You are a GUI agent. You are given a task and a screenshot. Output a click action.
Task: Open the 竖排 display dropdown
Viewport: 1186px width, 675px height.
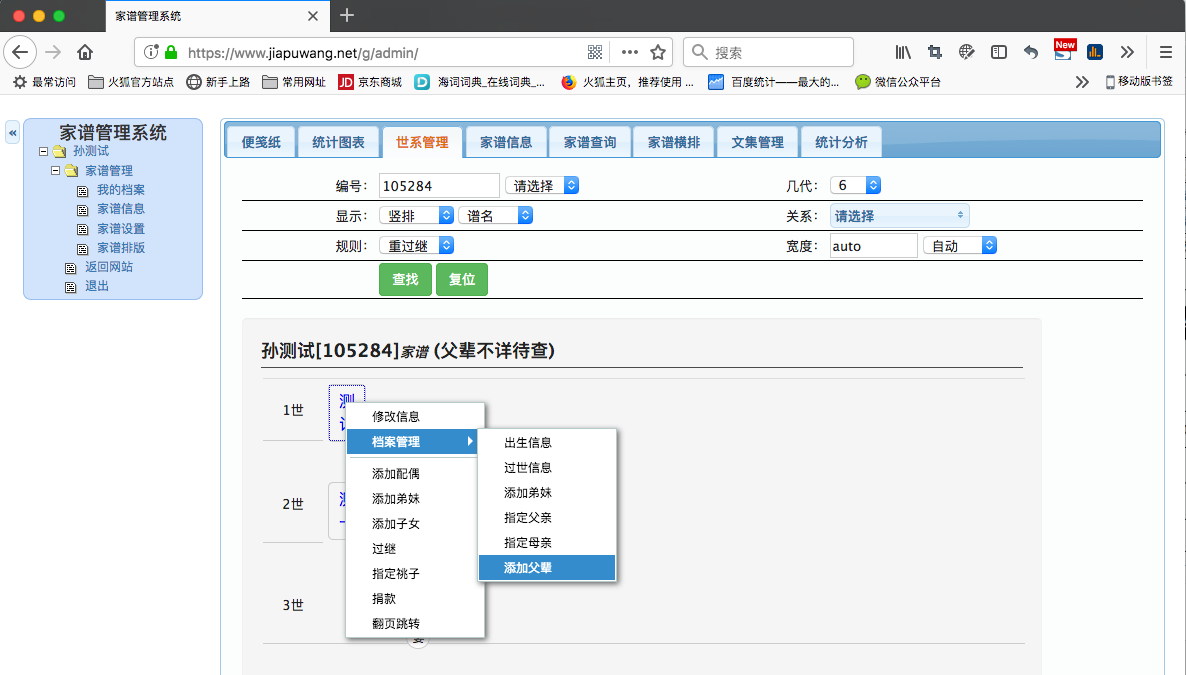tap(416, 216)
